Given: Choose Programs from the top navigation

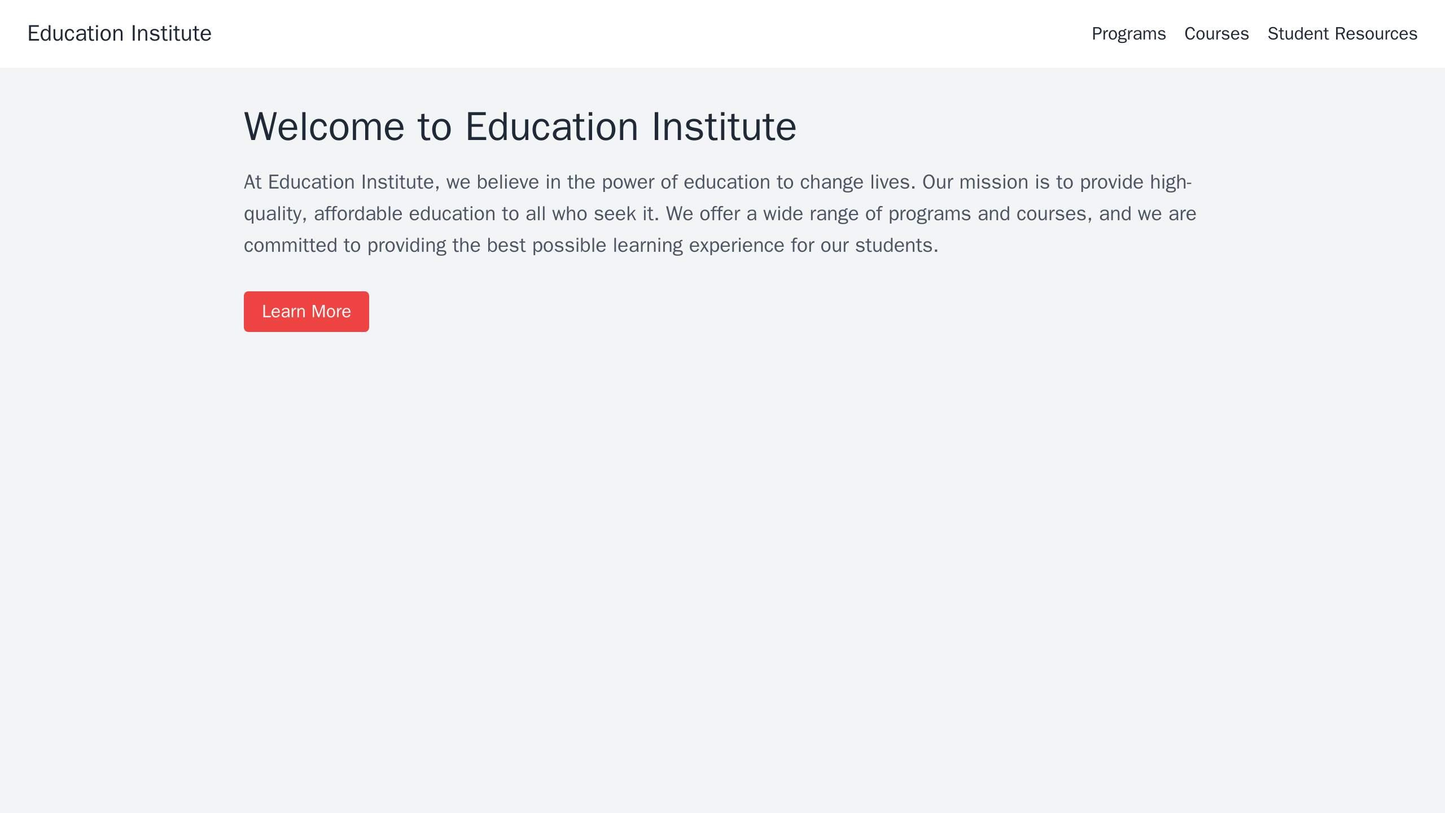Looking at the screenshot, I should pos(1128,33).
